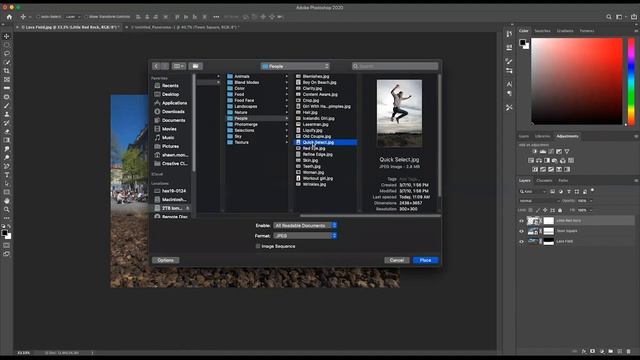The height and width of the screenshot is (360, 640).
Task: Click the add layer mask icon at panel bottom
Action: pos(592,351)
